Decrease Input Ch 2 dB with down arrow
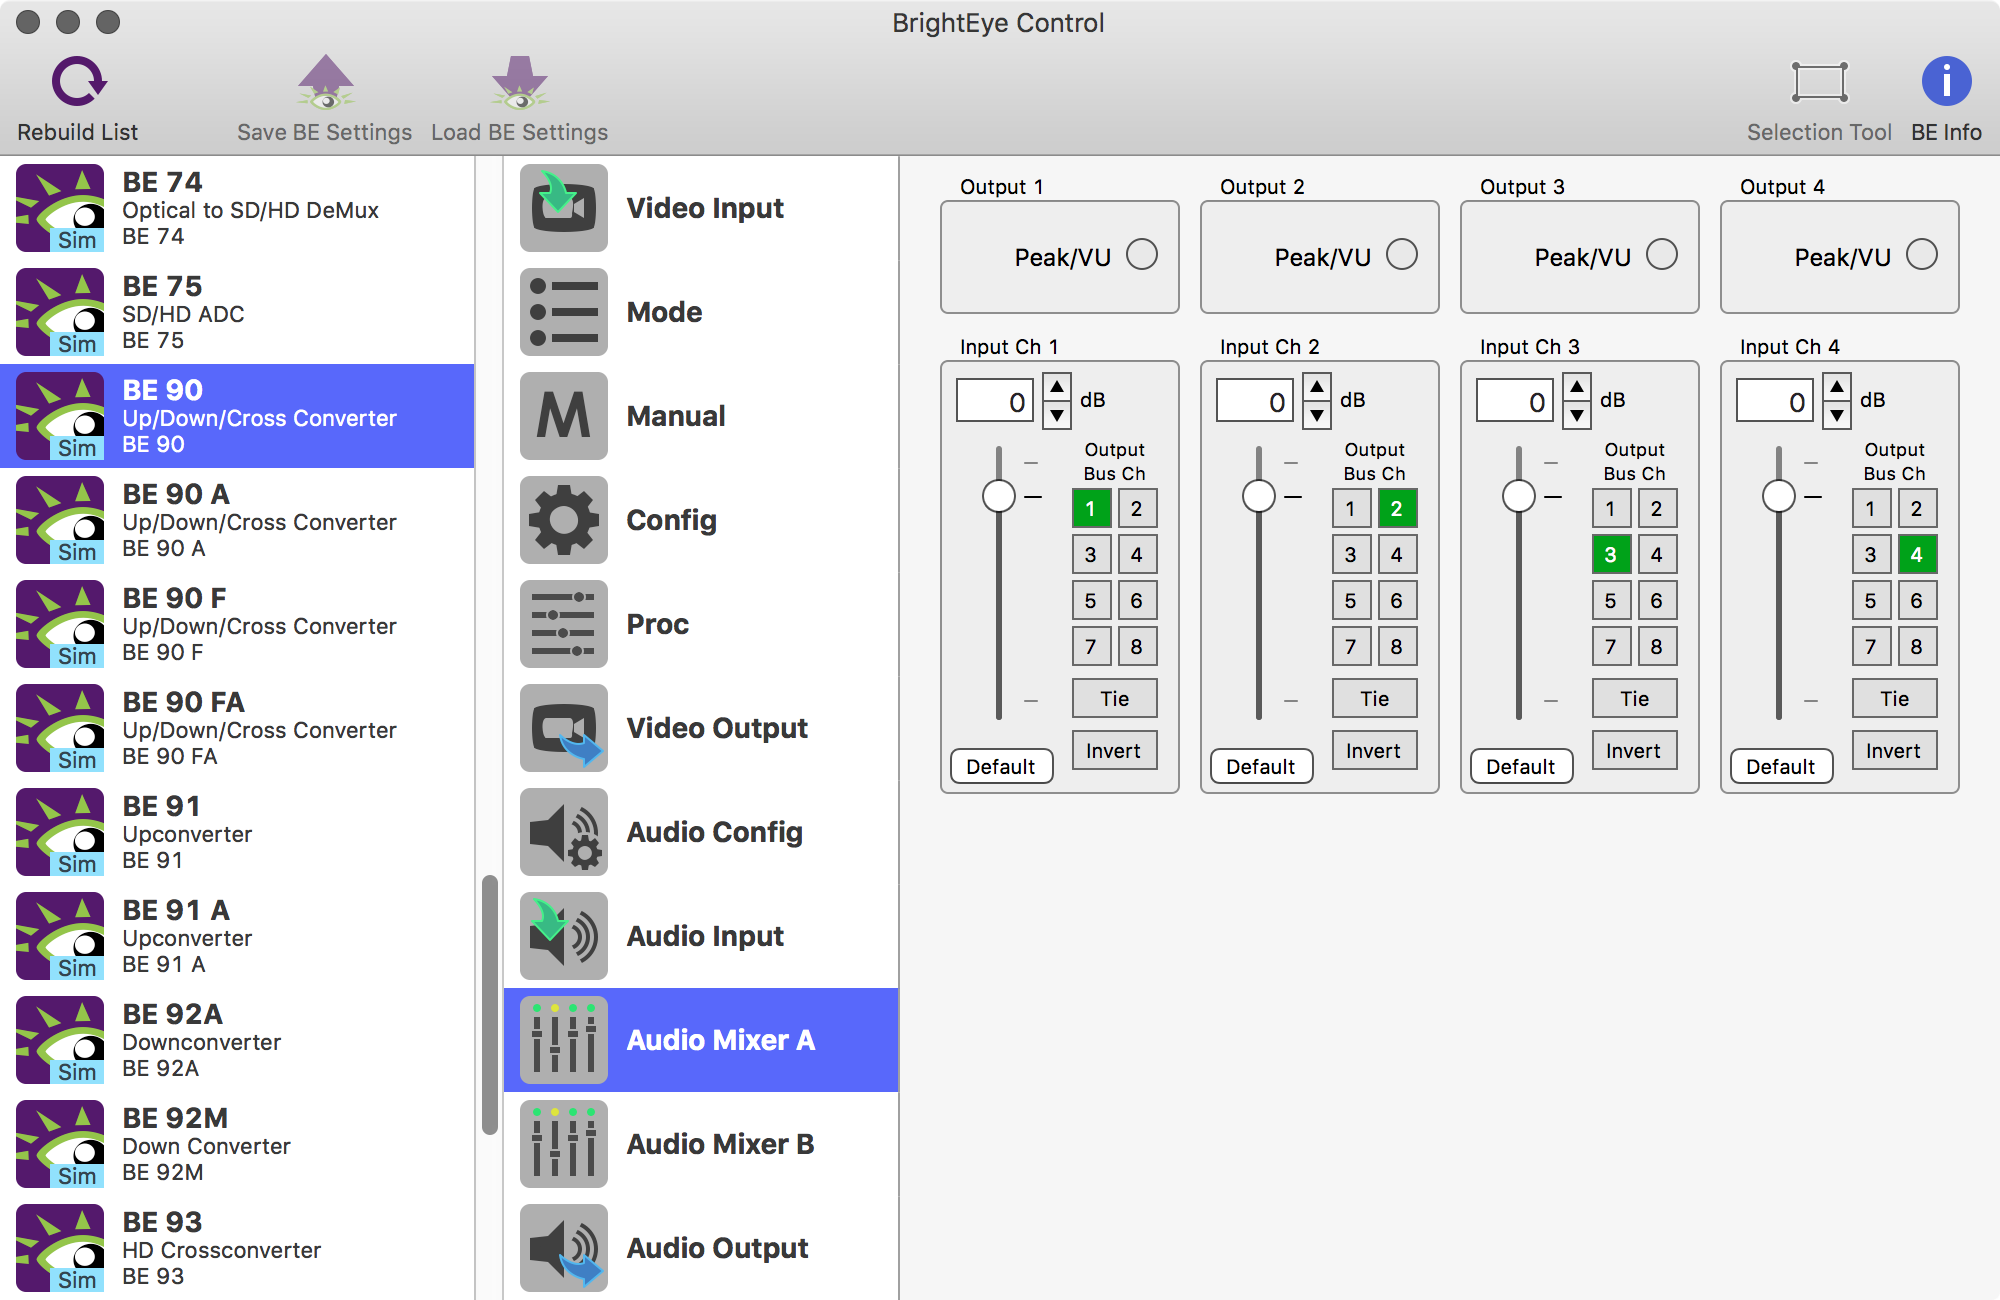 tap(1317, 415)
